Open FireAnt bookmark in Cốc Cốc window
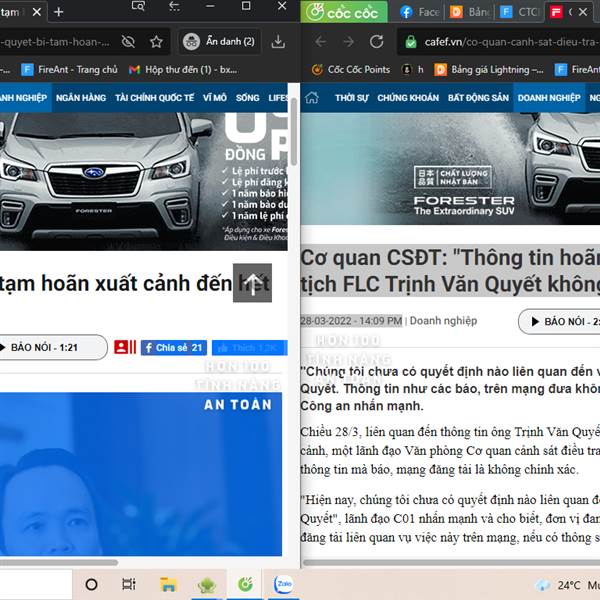The width and height of the screenshot is (600, 600). (x=577, y=70)
